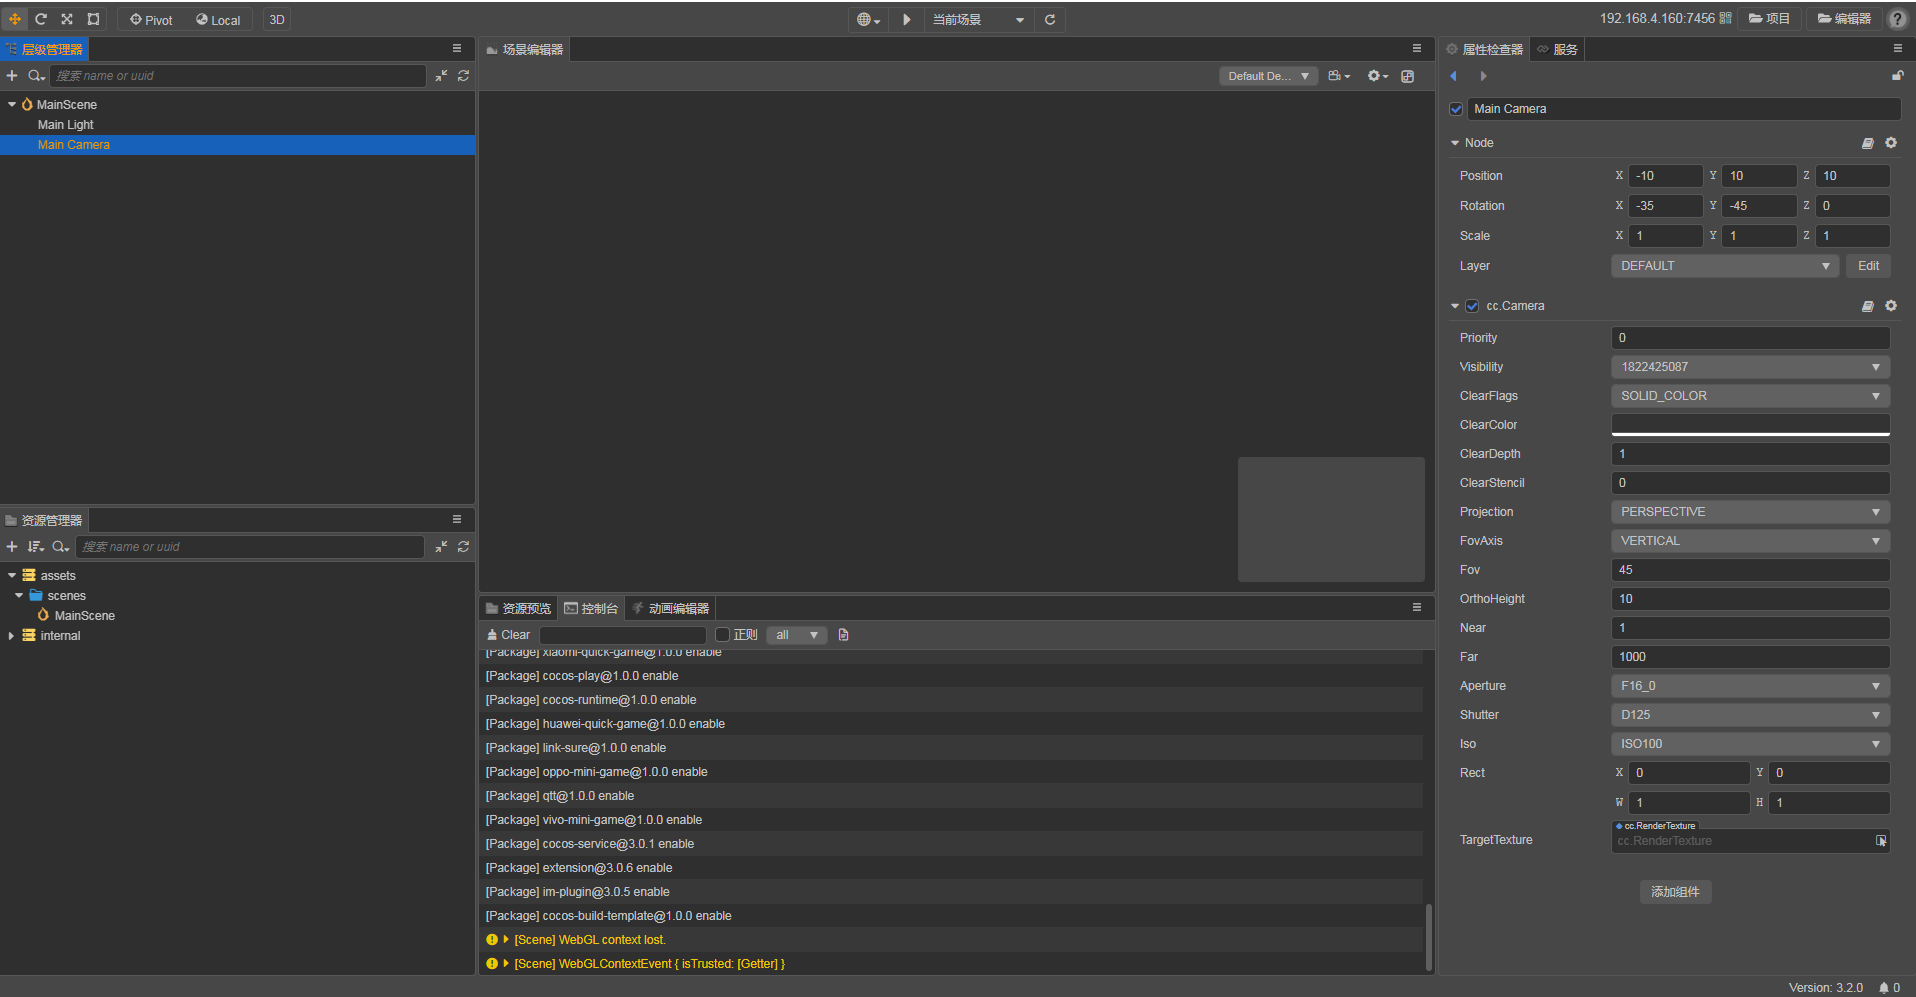This screenshot has height=997, width=1916.
Task: Collapse the Node section
Action: pos(1455,143)
